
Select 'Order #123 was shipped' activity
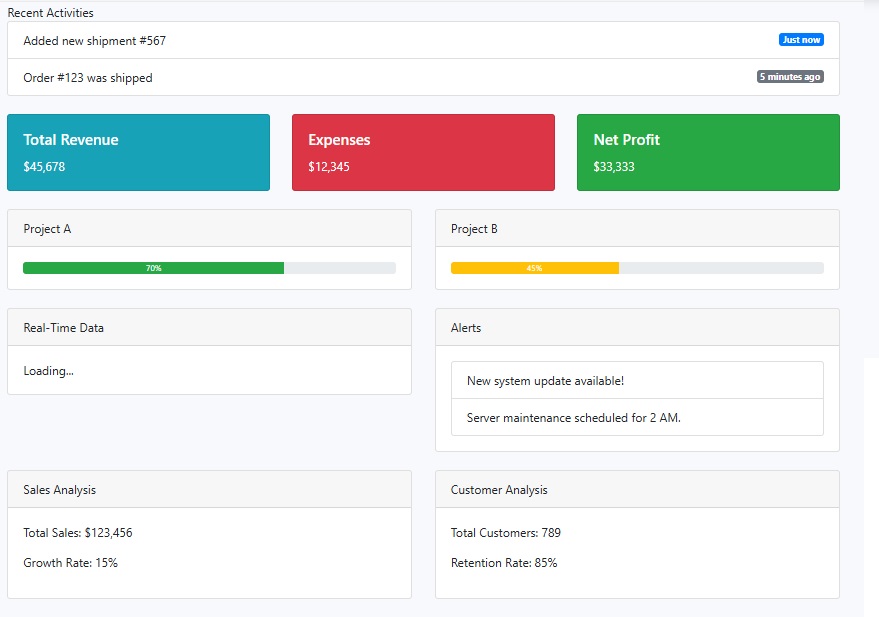(88, 78)
